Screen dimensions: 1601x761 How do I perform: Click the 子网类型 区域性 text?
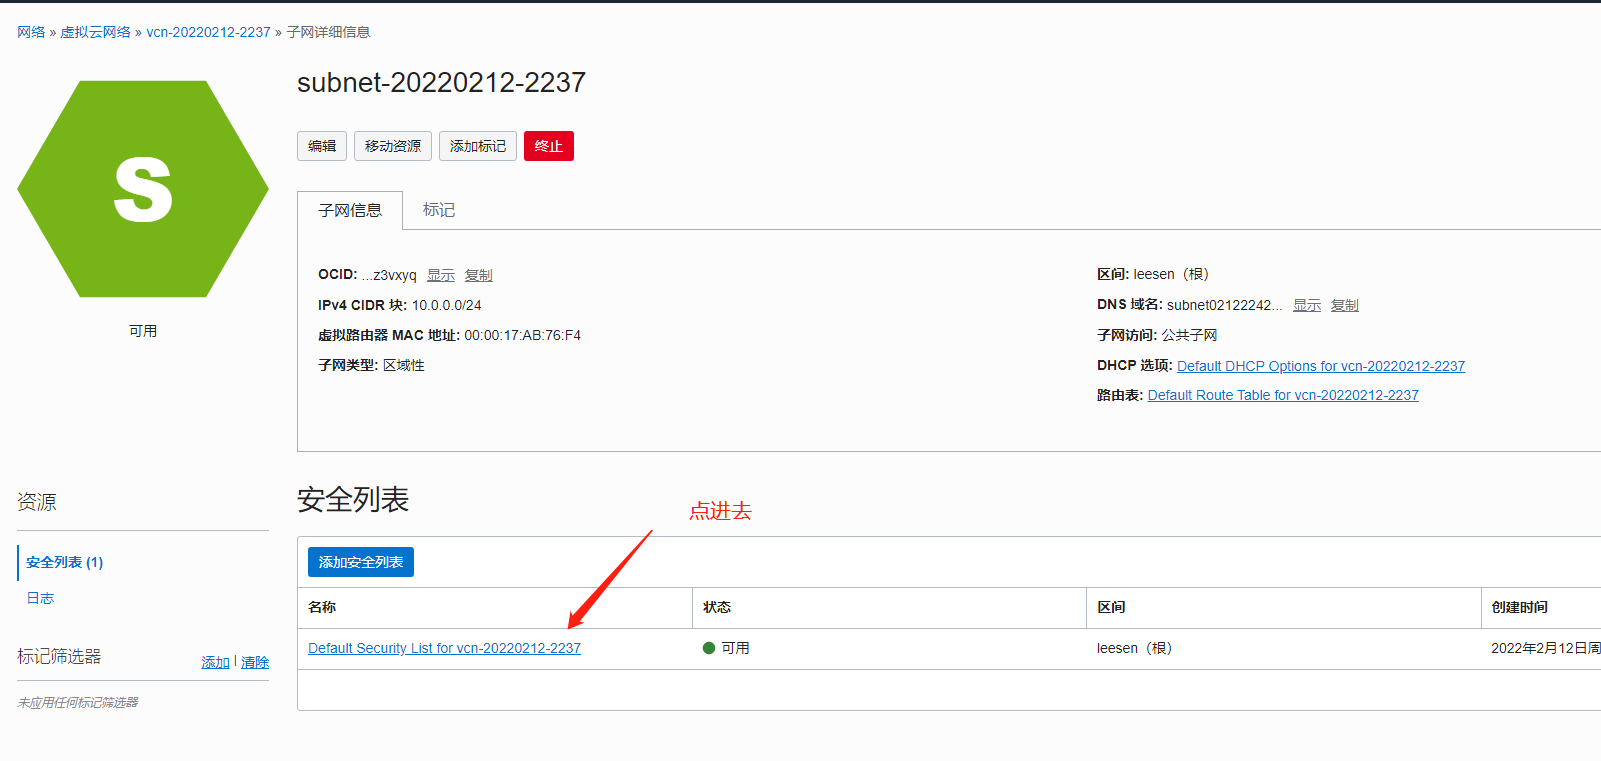coord(371,365)
